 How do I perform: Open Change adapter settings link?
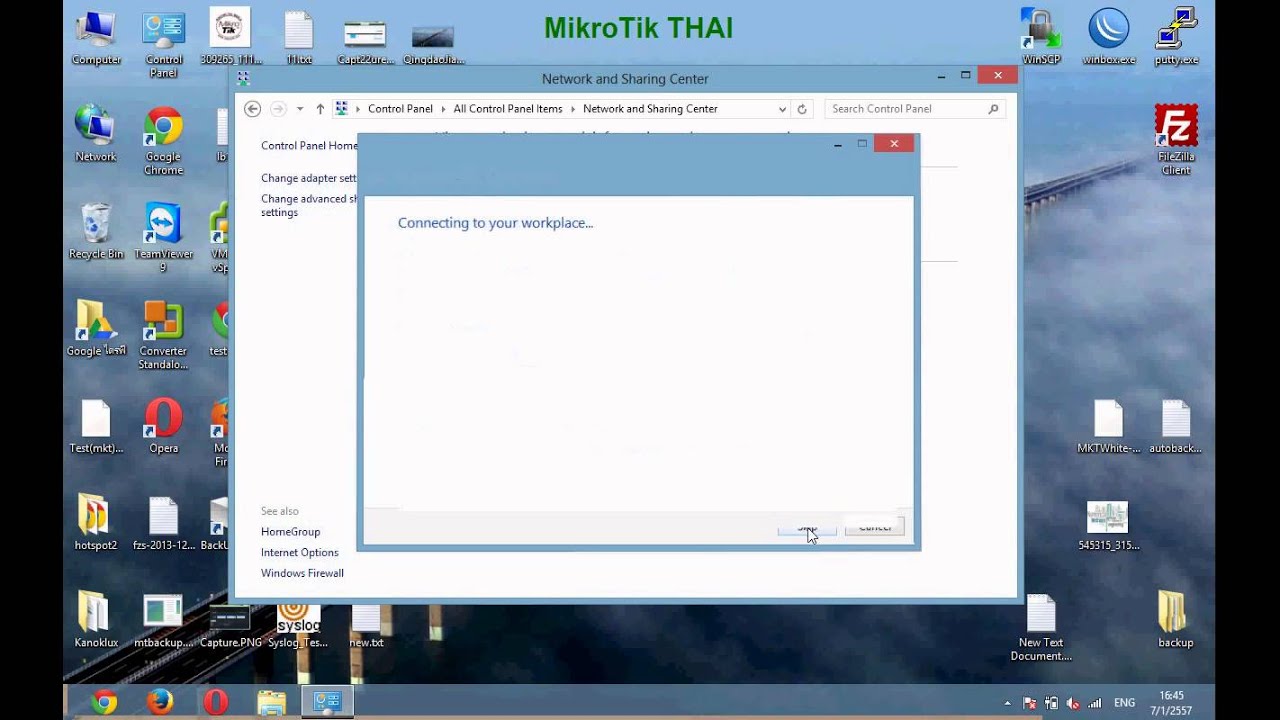[x=309, y=178]
